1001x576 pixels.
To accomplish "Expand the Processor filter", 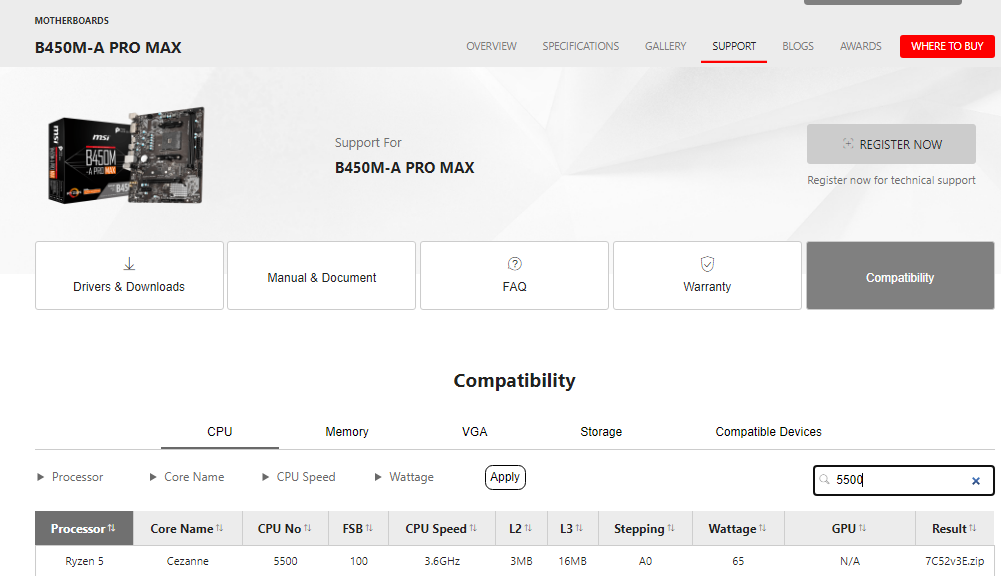I will (x=70, y=477).
